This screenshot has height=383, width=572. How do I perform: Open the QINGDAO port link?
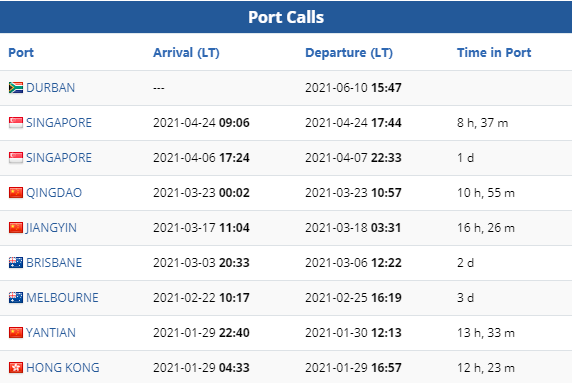[x=54, y=193]
